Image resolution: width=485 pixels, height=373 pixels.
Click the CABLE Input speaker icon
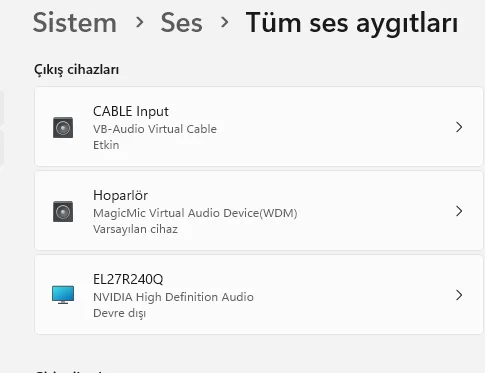[63, 127]
